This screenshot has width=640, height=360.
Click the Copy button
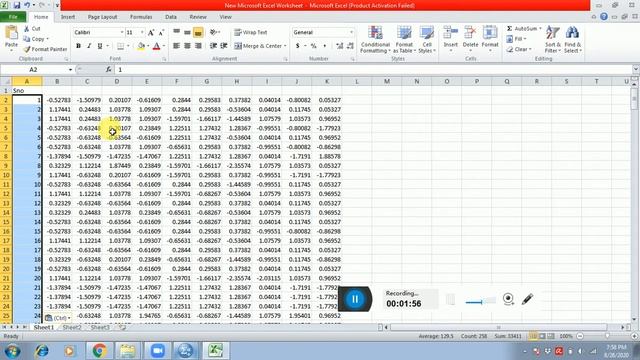(x=35, y=39)
